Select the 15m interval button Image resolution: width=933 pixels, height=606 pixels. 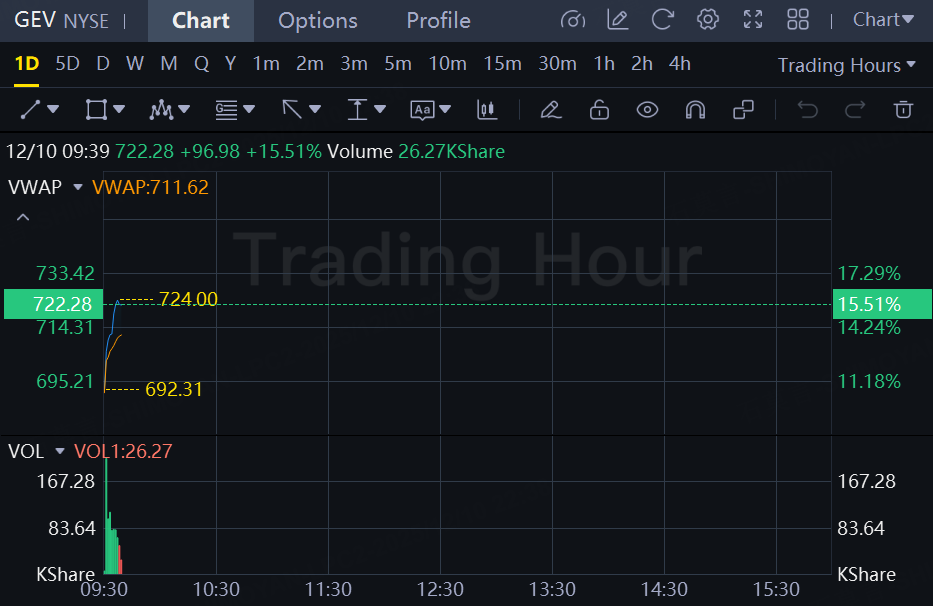(502, 64)
